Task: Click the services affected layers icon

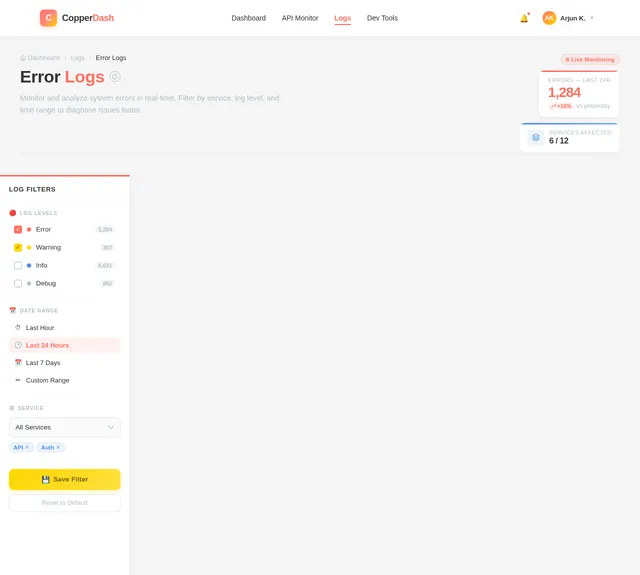Action: coord(536,137)
